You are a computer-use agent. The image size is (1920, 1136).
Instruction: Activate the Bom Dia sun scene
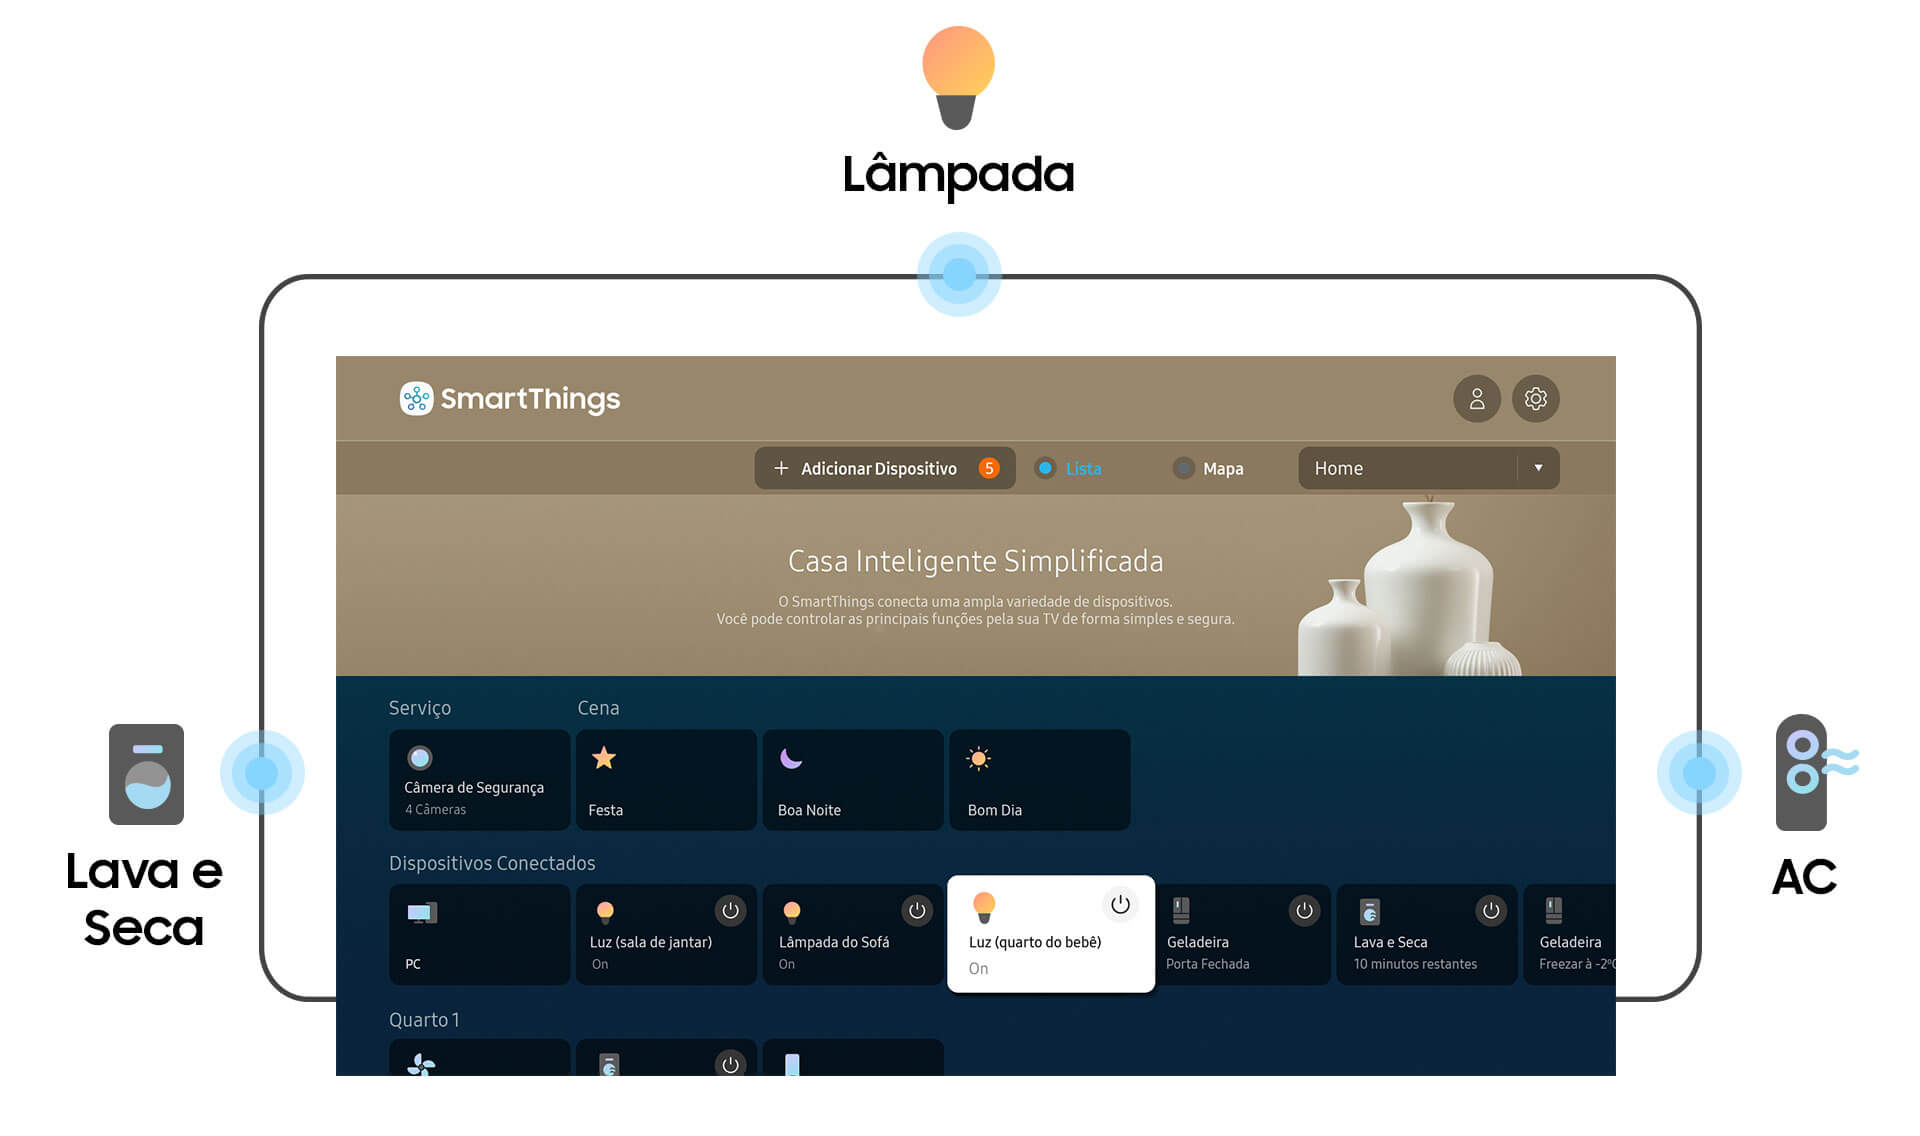[1040, 780]
